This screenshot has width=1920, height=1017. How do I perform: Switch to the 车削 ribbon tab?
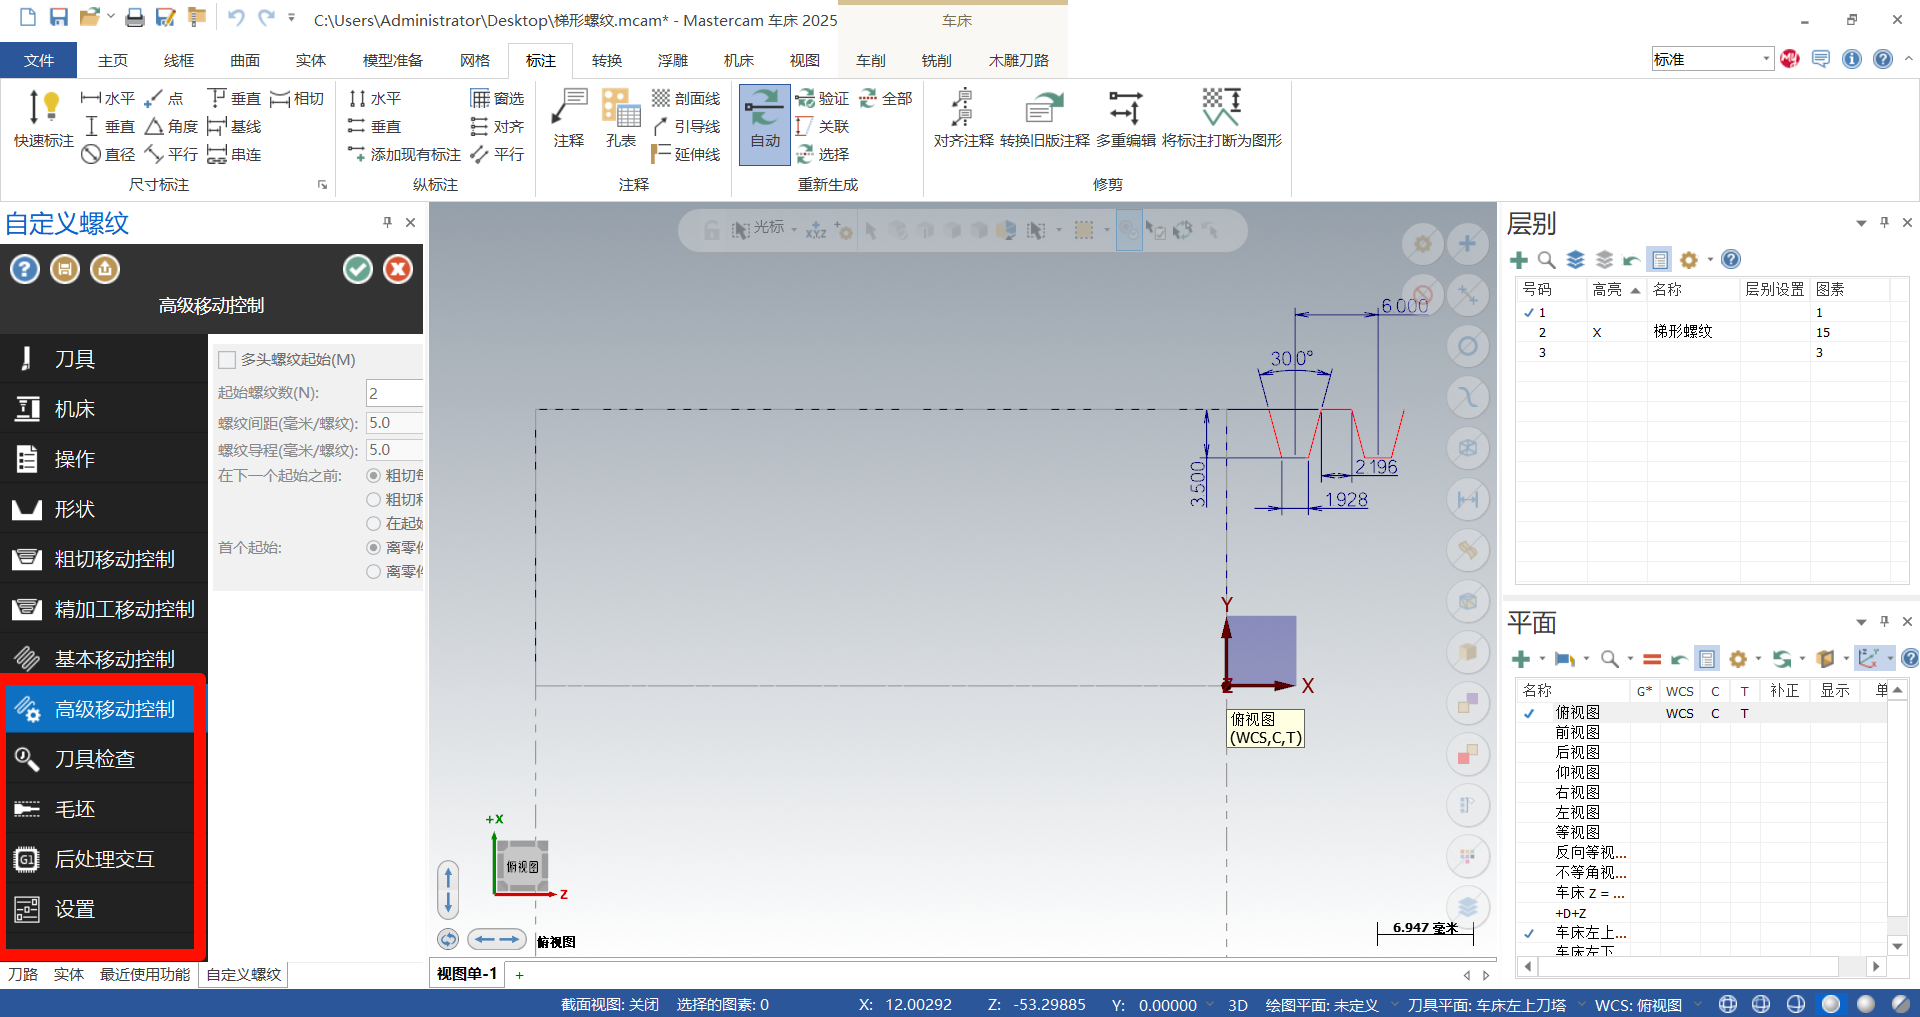click(870, 60)
